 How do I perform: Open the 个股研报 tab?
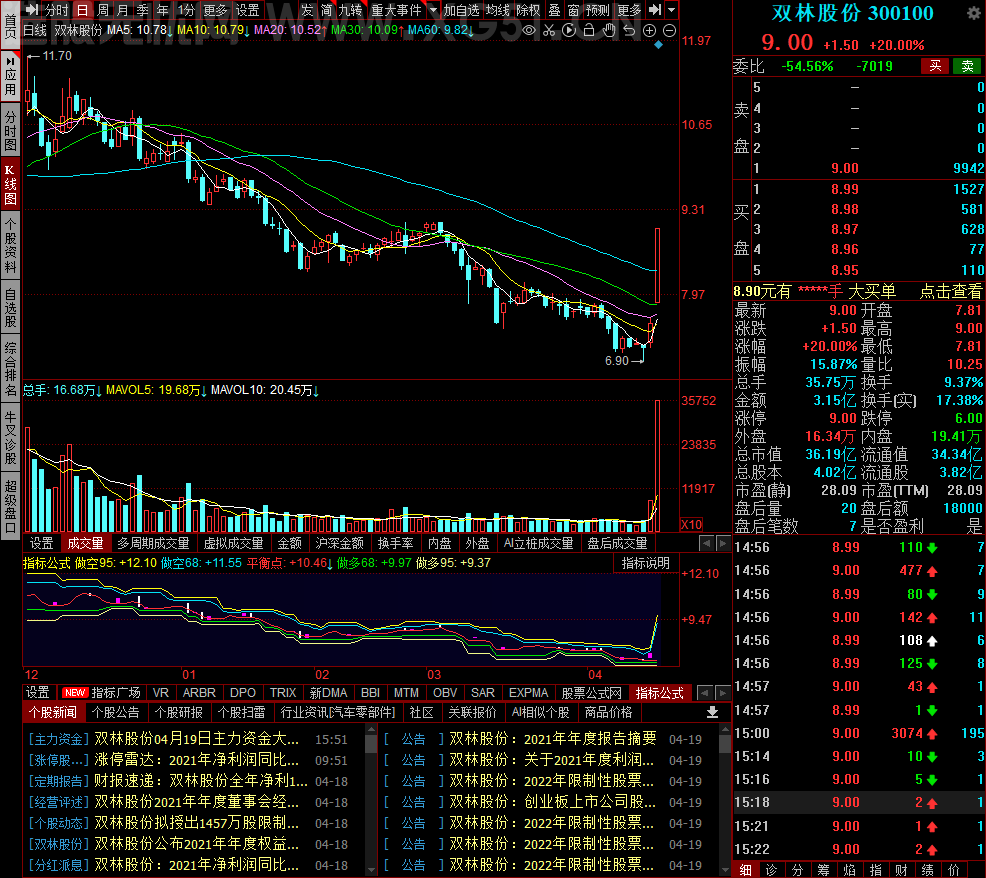pyautogui.click(x=179, y=712)
